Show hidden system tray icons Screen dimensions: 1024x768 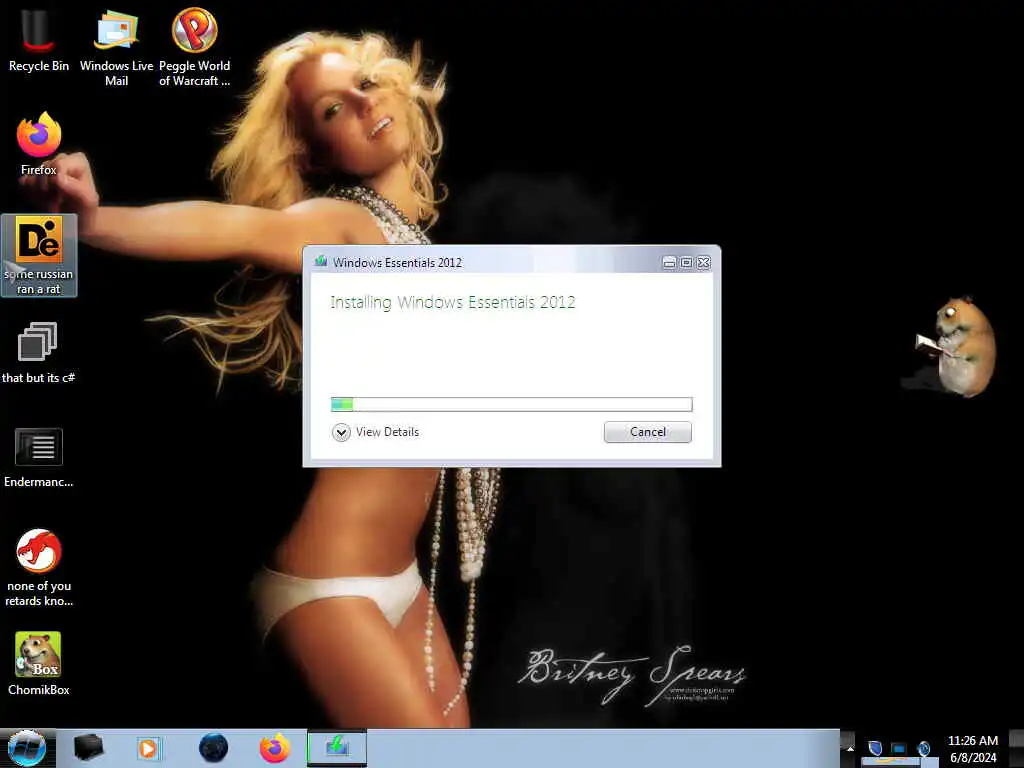(849, 748)
